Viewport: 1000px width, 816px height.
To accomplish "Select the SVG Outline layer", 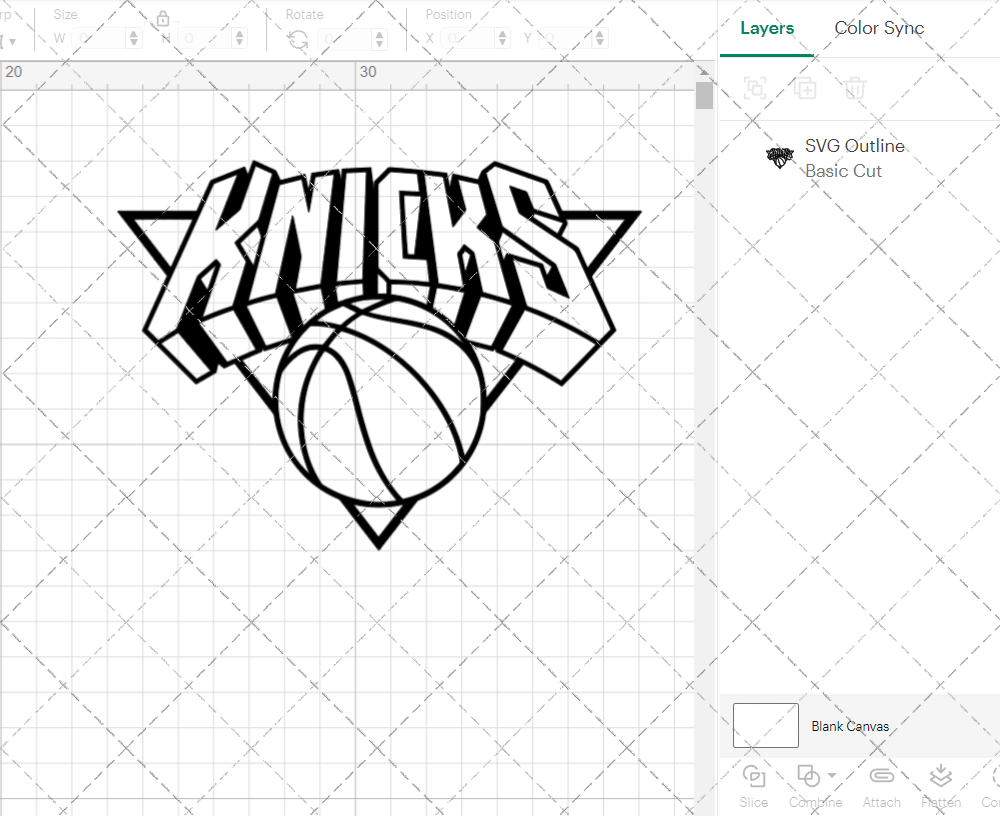I will coord(855,145).
